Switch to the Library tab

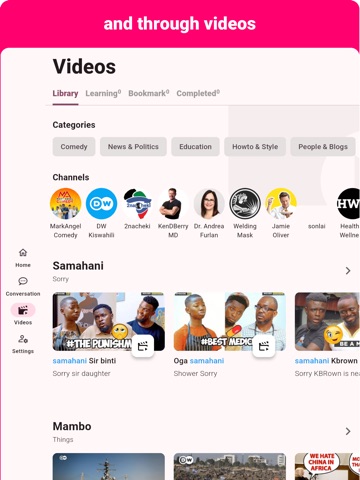tap(65, 93)
